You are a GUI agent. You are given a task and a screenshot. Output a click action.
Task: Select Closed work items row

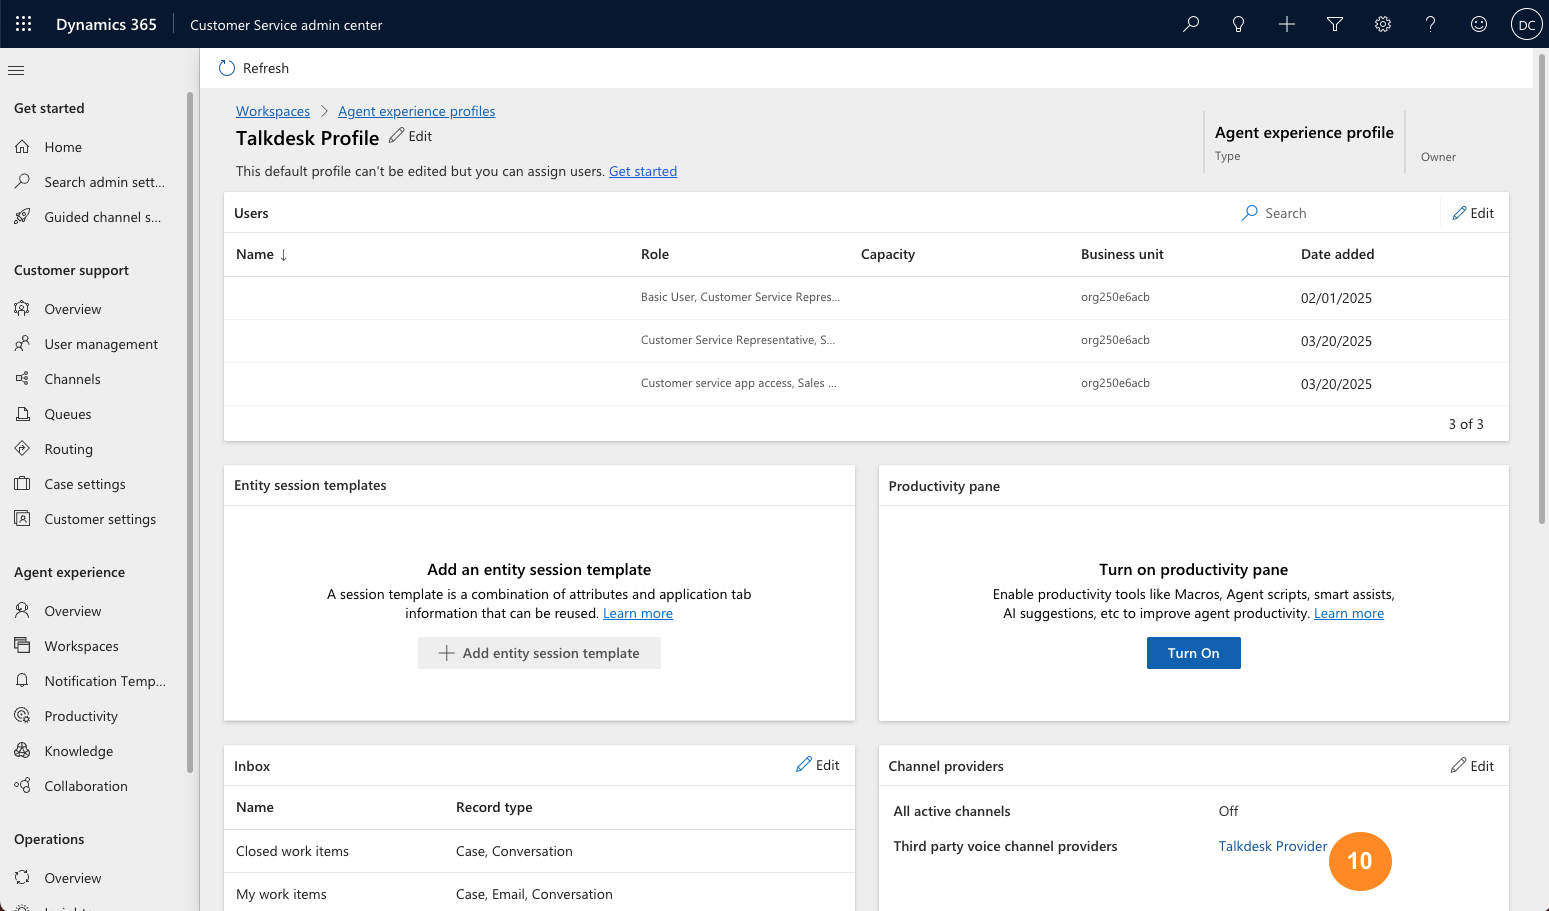[539, 851]
